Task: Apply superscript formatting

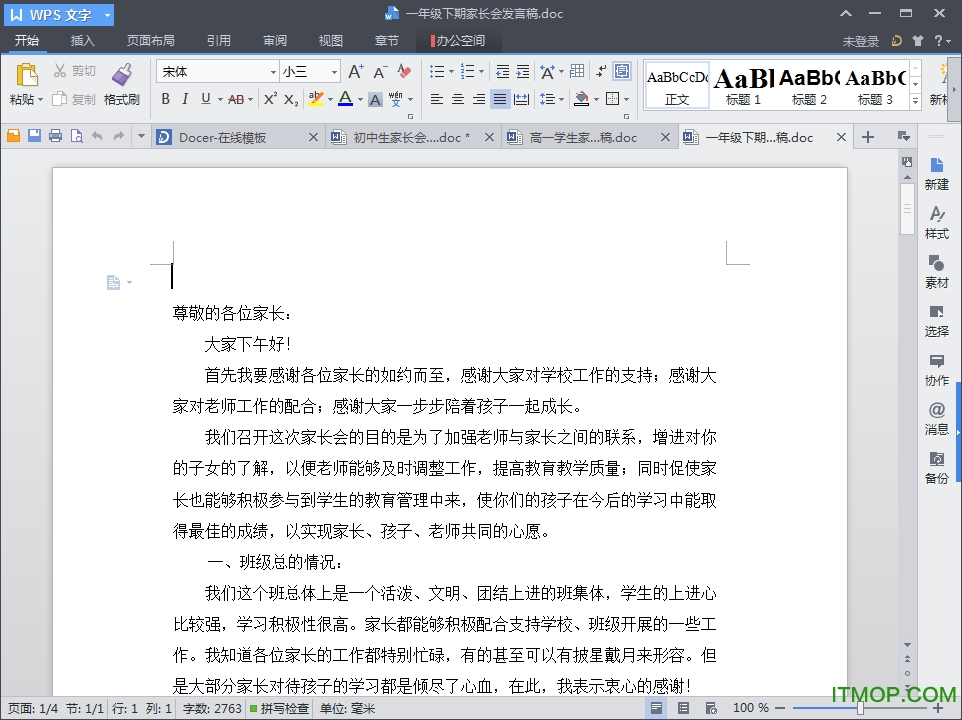Action: pos(270,100)
